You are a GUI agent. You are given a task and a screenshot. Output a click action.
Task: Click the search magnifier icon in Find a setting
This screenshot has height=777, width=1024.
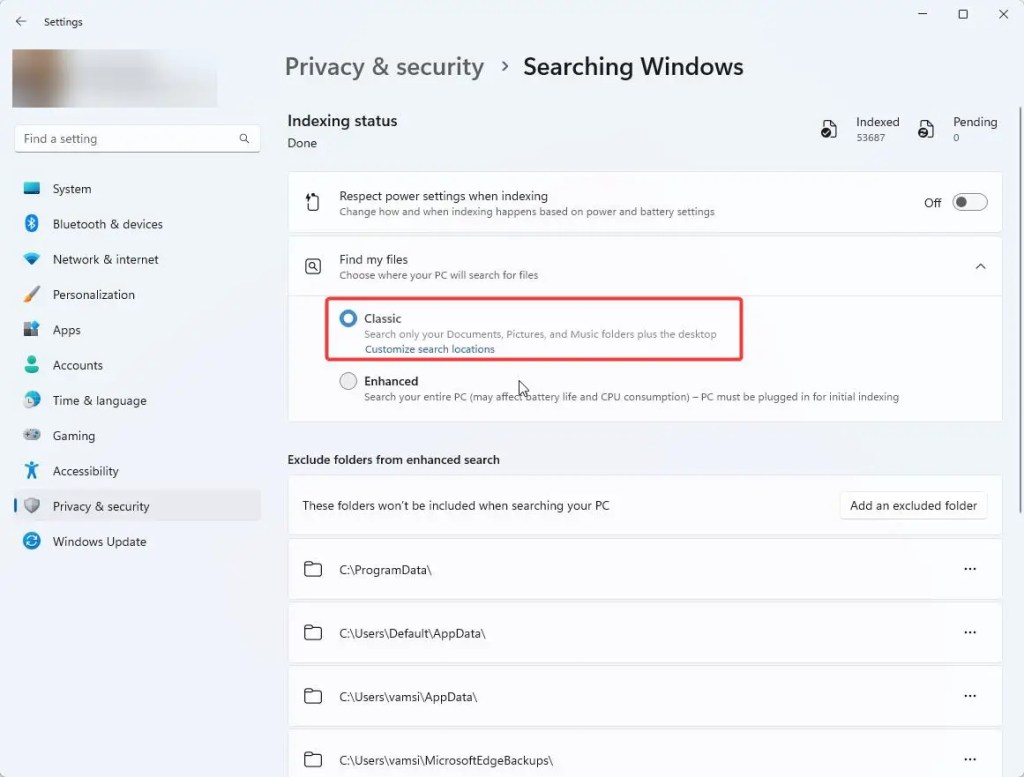pos(244,138)
